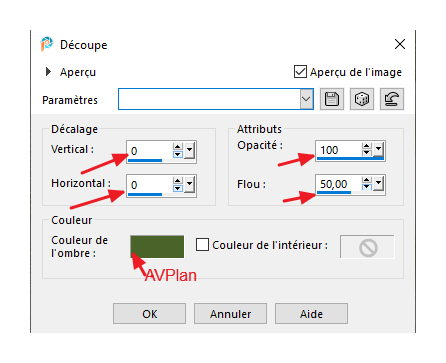
Task: Click the PaintShop Pro logo icon
Action: point(47,44)
